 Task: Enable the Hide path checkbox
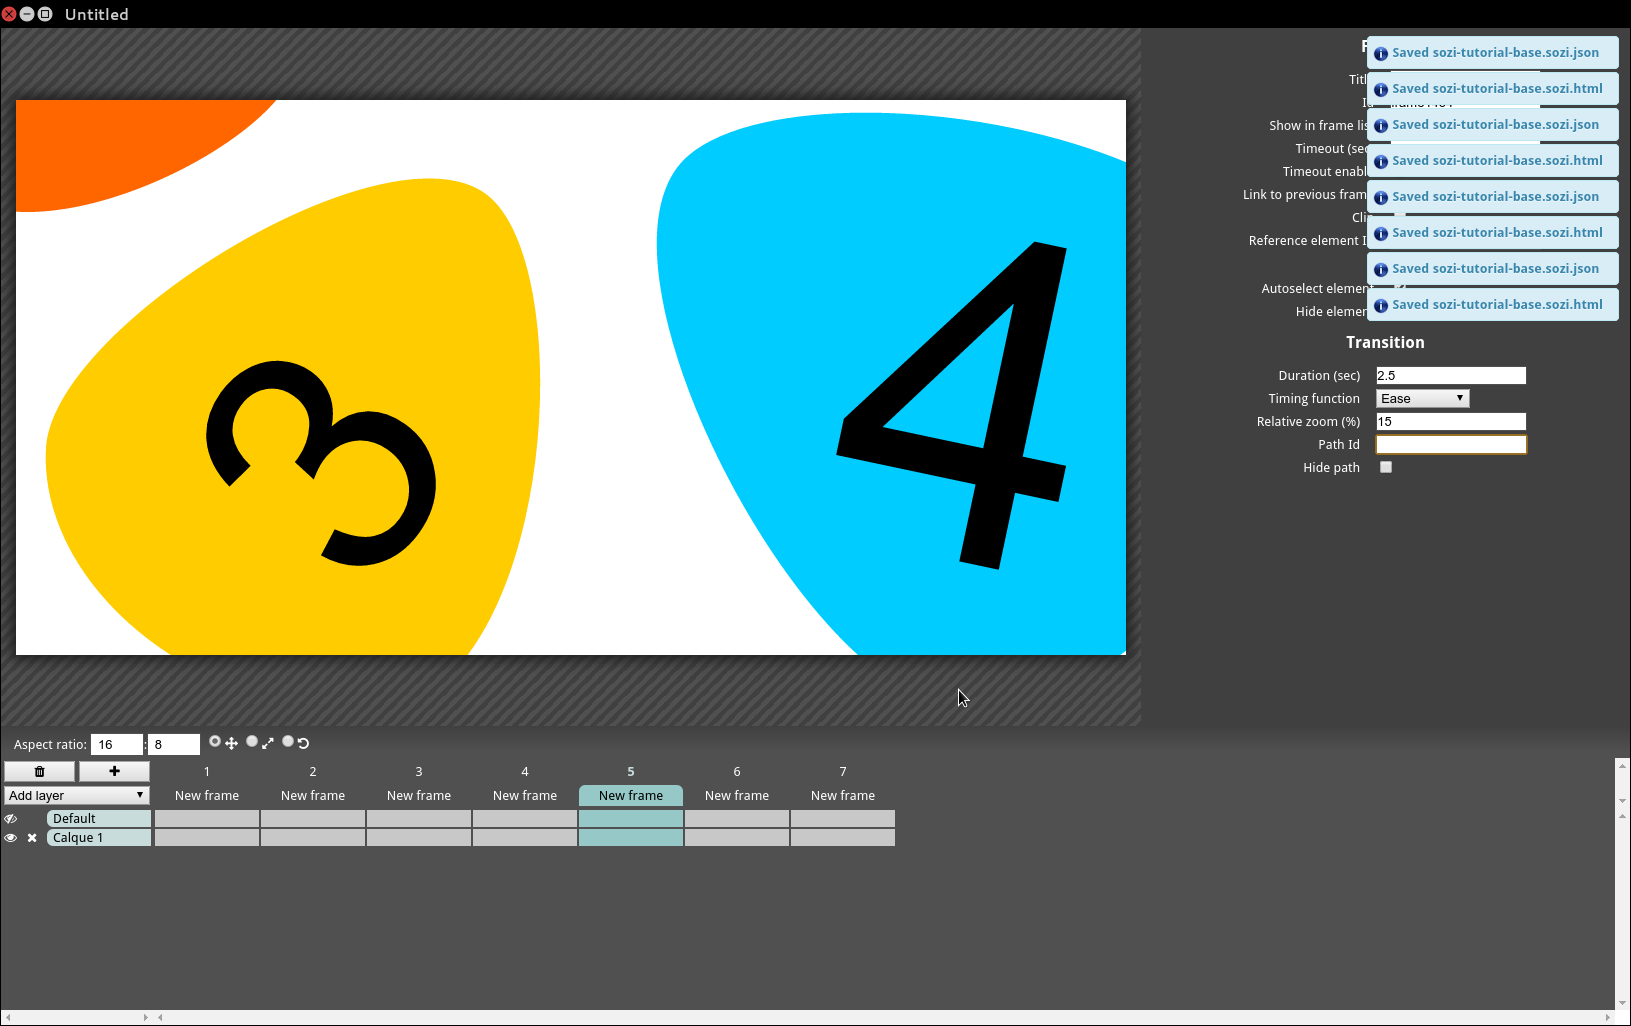(x=1386, y=467)
